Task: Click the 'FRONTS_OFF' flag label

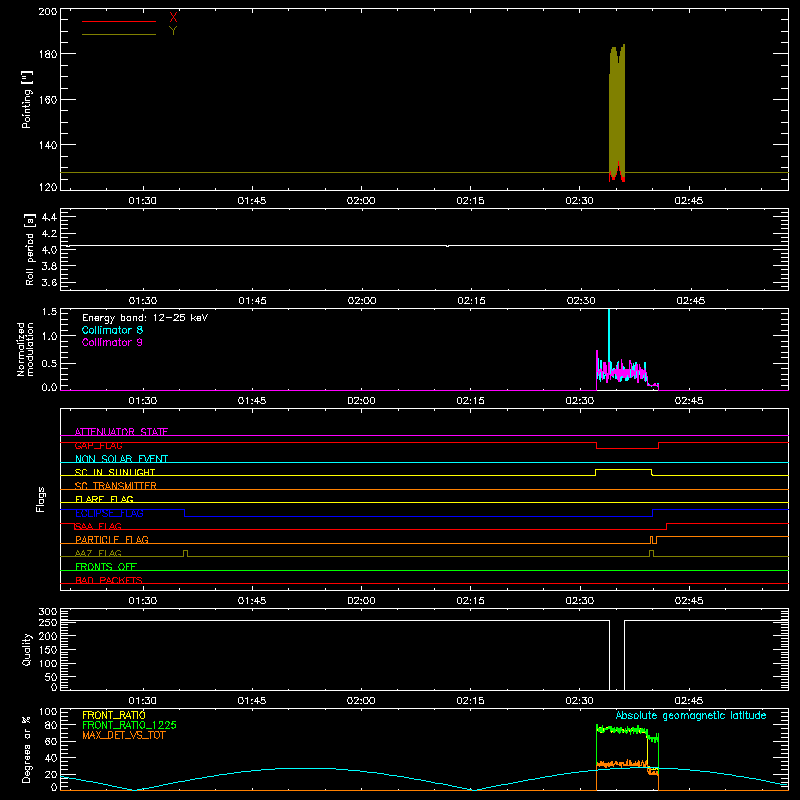Action: point(106,566)
